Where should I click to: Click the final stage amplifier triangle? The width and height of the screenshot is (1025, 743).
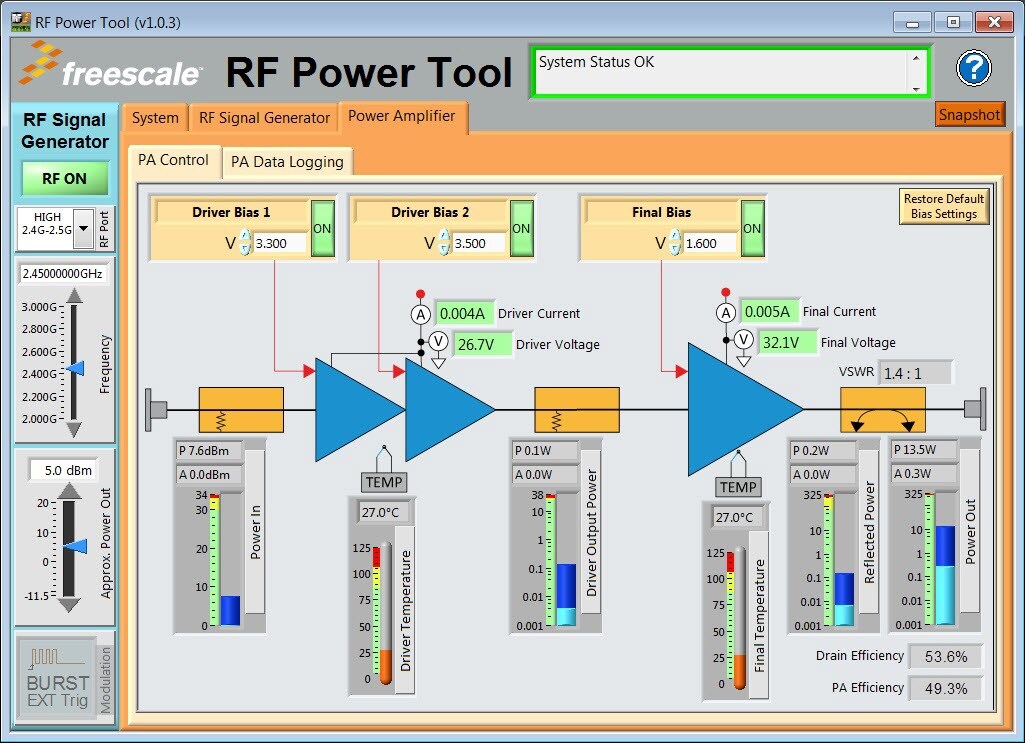[x=738, y=408]
